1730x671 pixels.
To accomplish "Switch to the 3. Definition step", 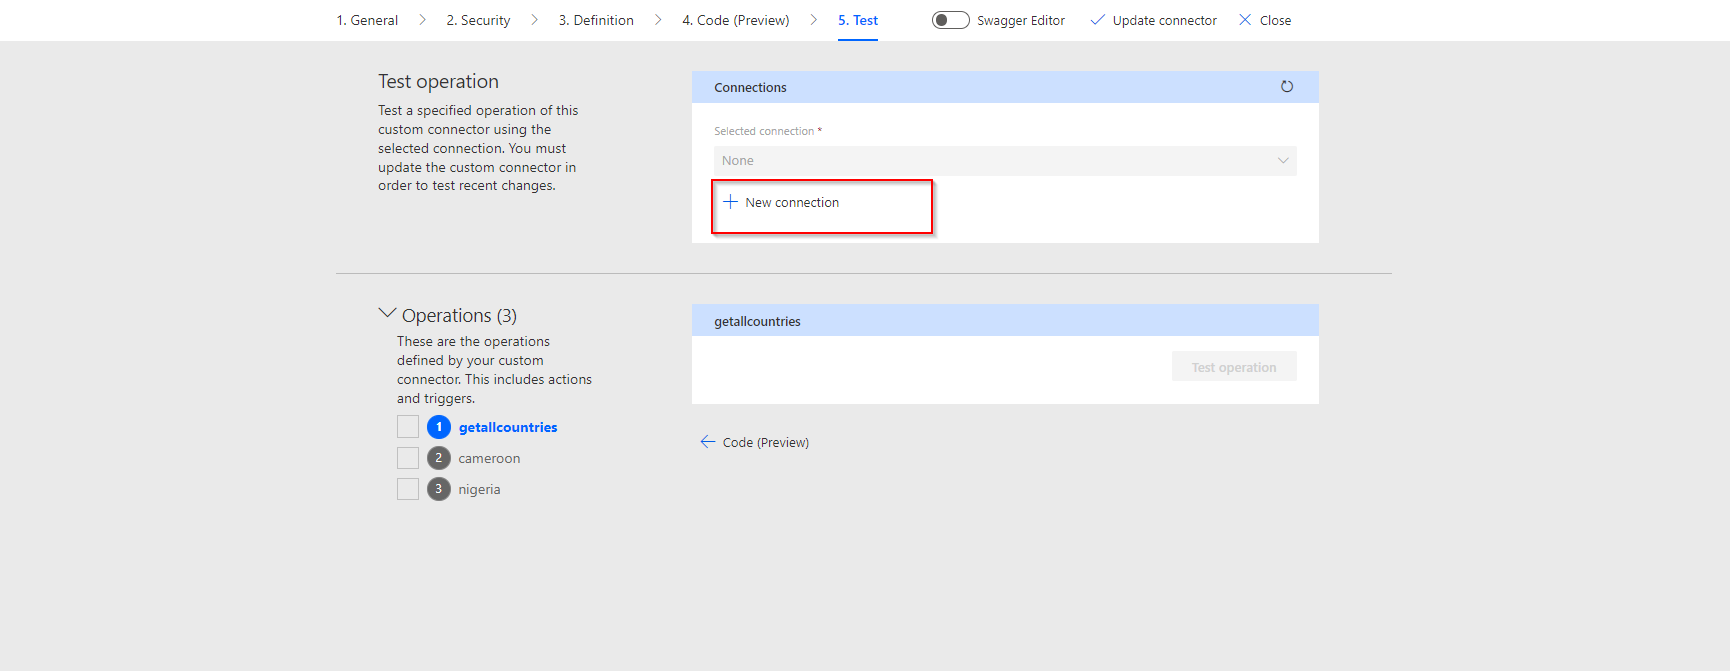I will click(x=596, y=20).
